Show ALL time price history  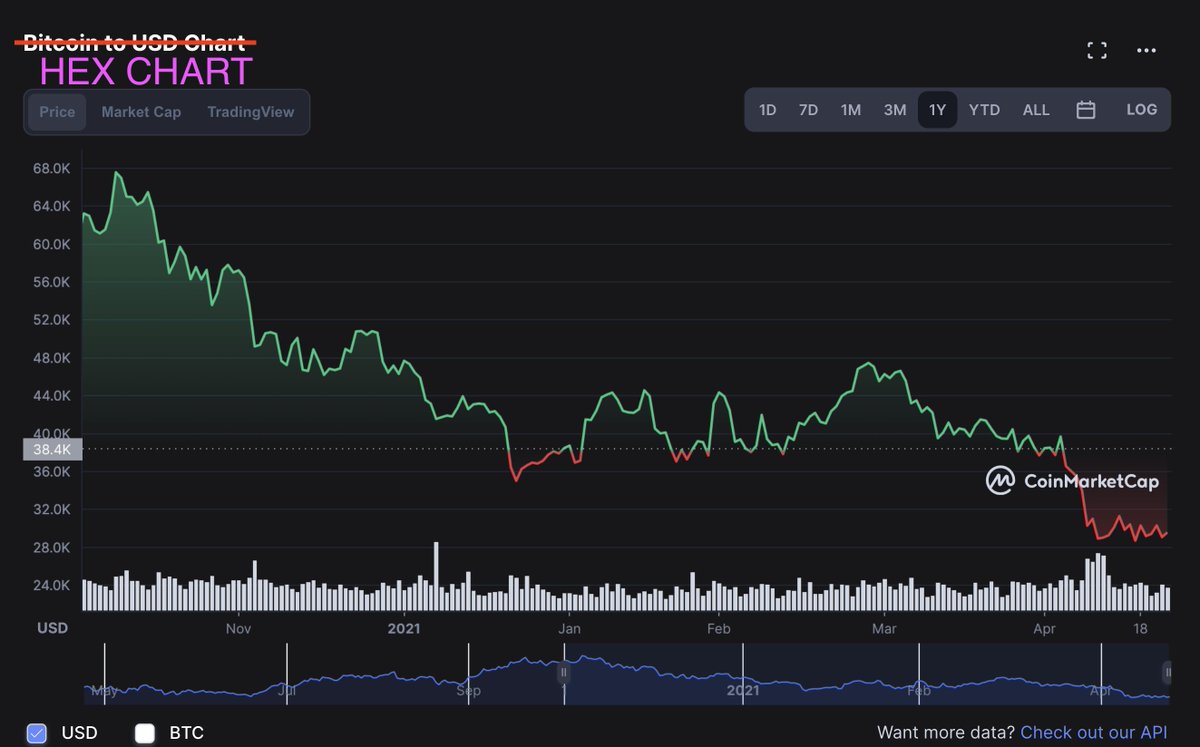coord(1036,110)
